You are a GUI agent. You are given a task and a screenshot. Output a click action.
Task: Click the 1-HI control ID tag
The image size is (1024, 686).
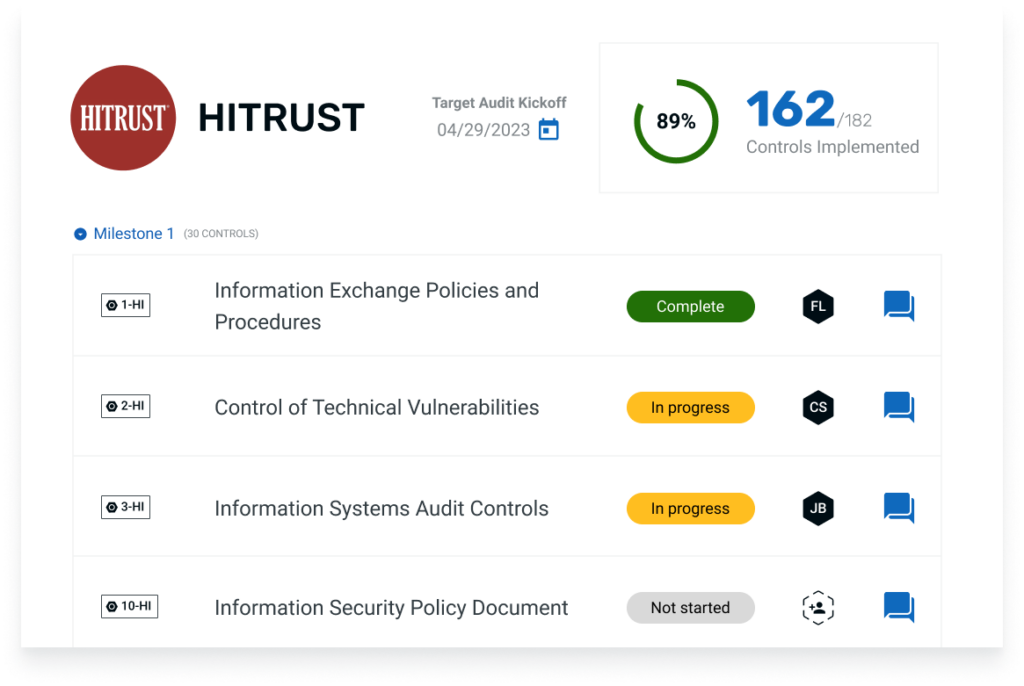(x=126, y=306)
